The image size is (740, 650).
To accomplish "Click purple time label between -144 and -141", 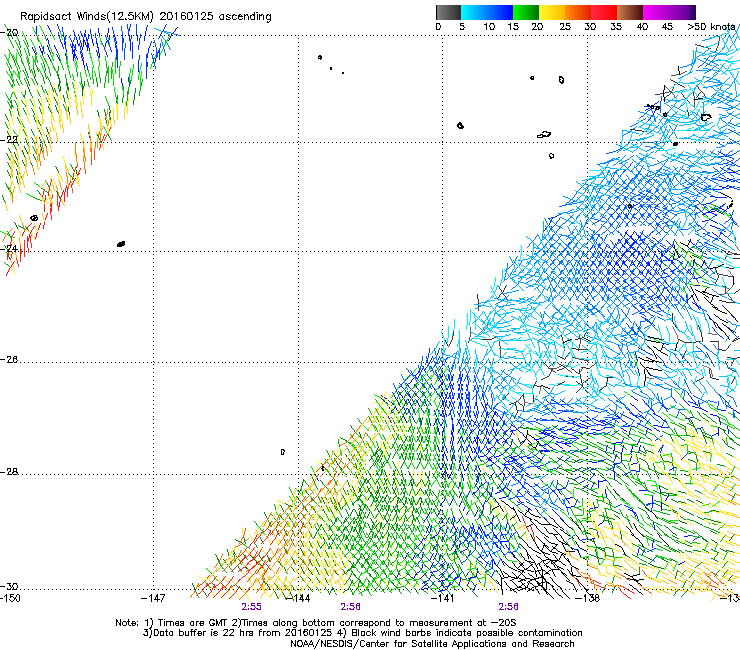I will [x=351, y=607].
